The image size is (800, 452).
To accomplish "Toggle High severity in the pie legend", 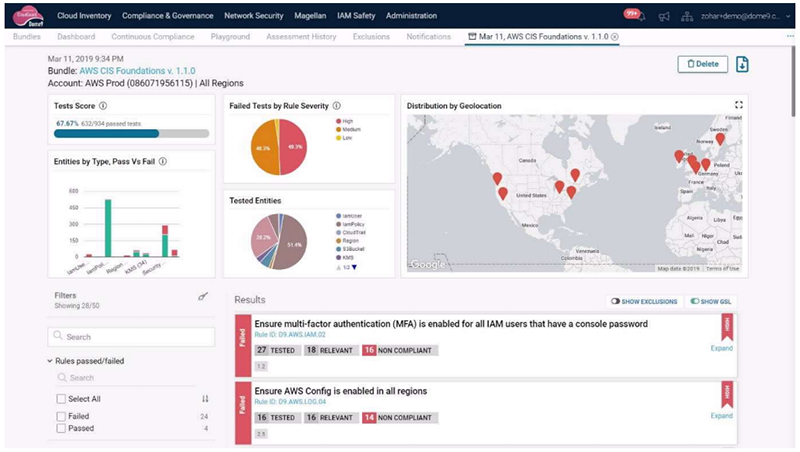I will tap(344, 121).
